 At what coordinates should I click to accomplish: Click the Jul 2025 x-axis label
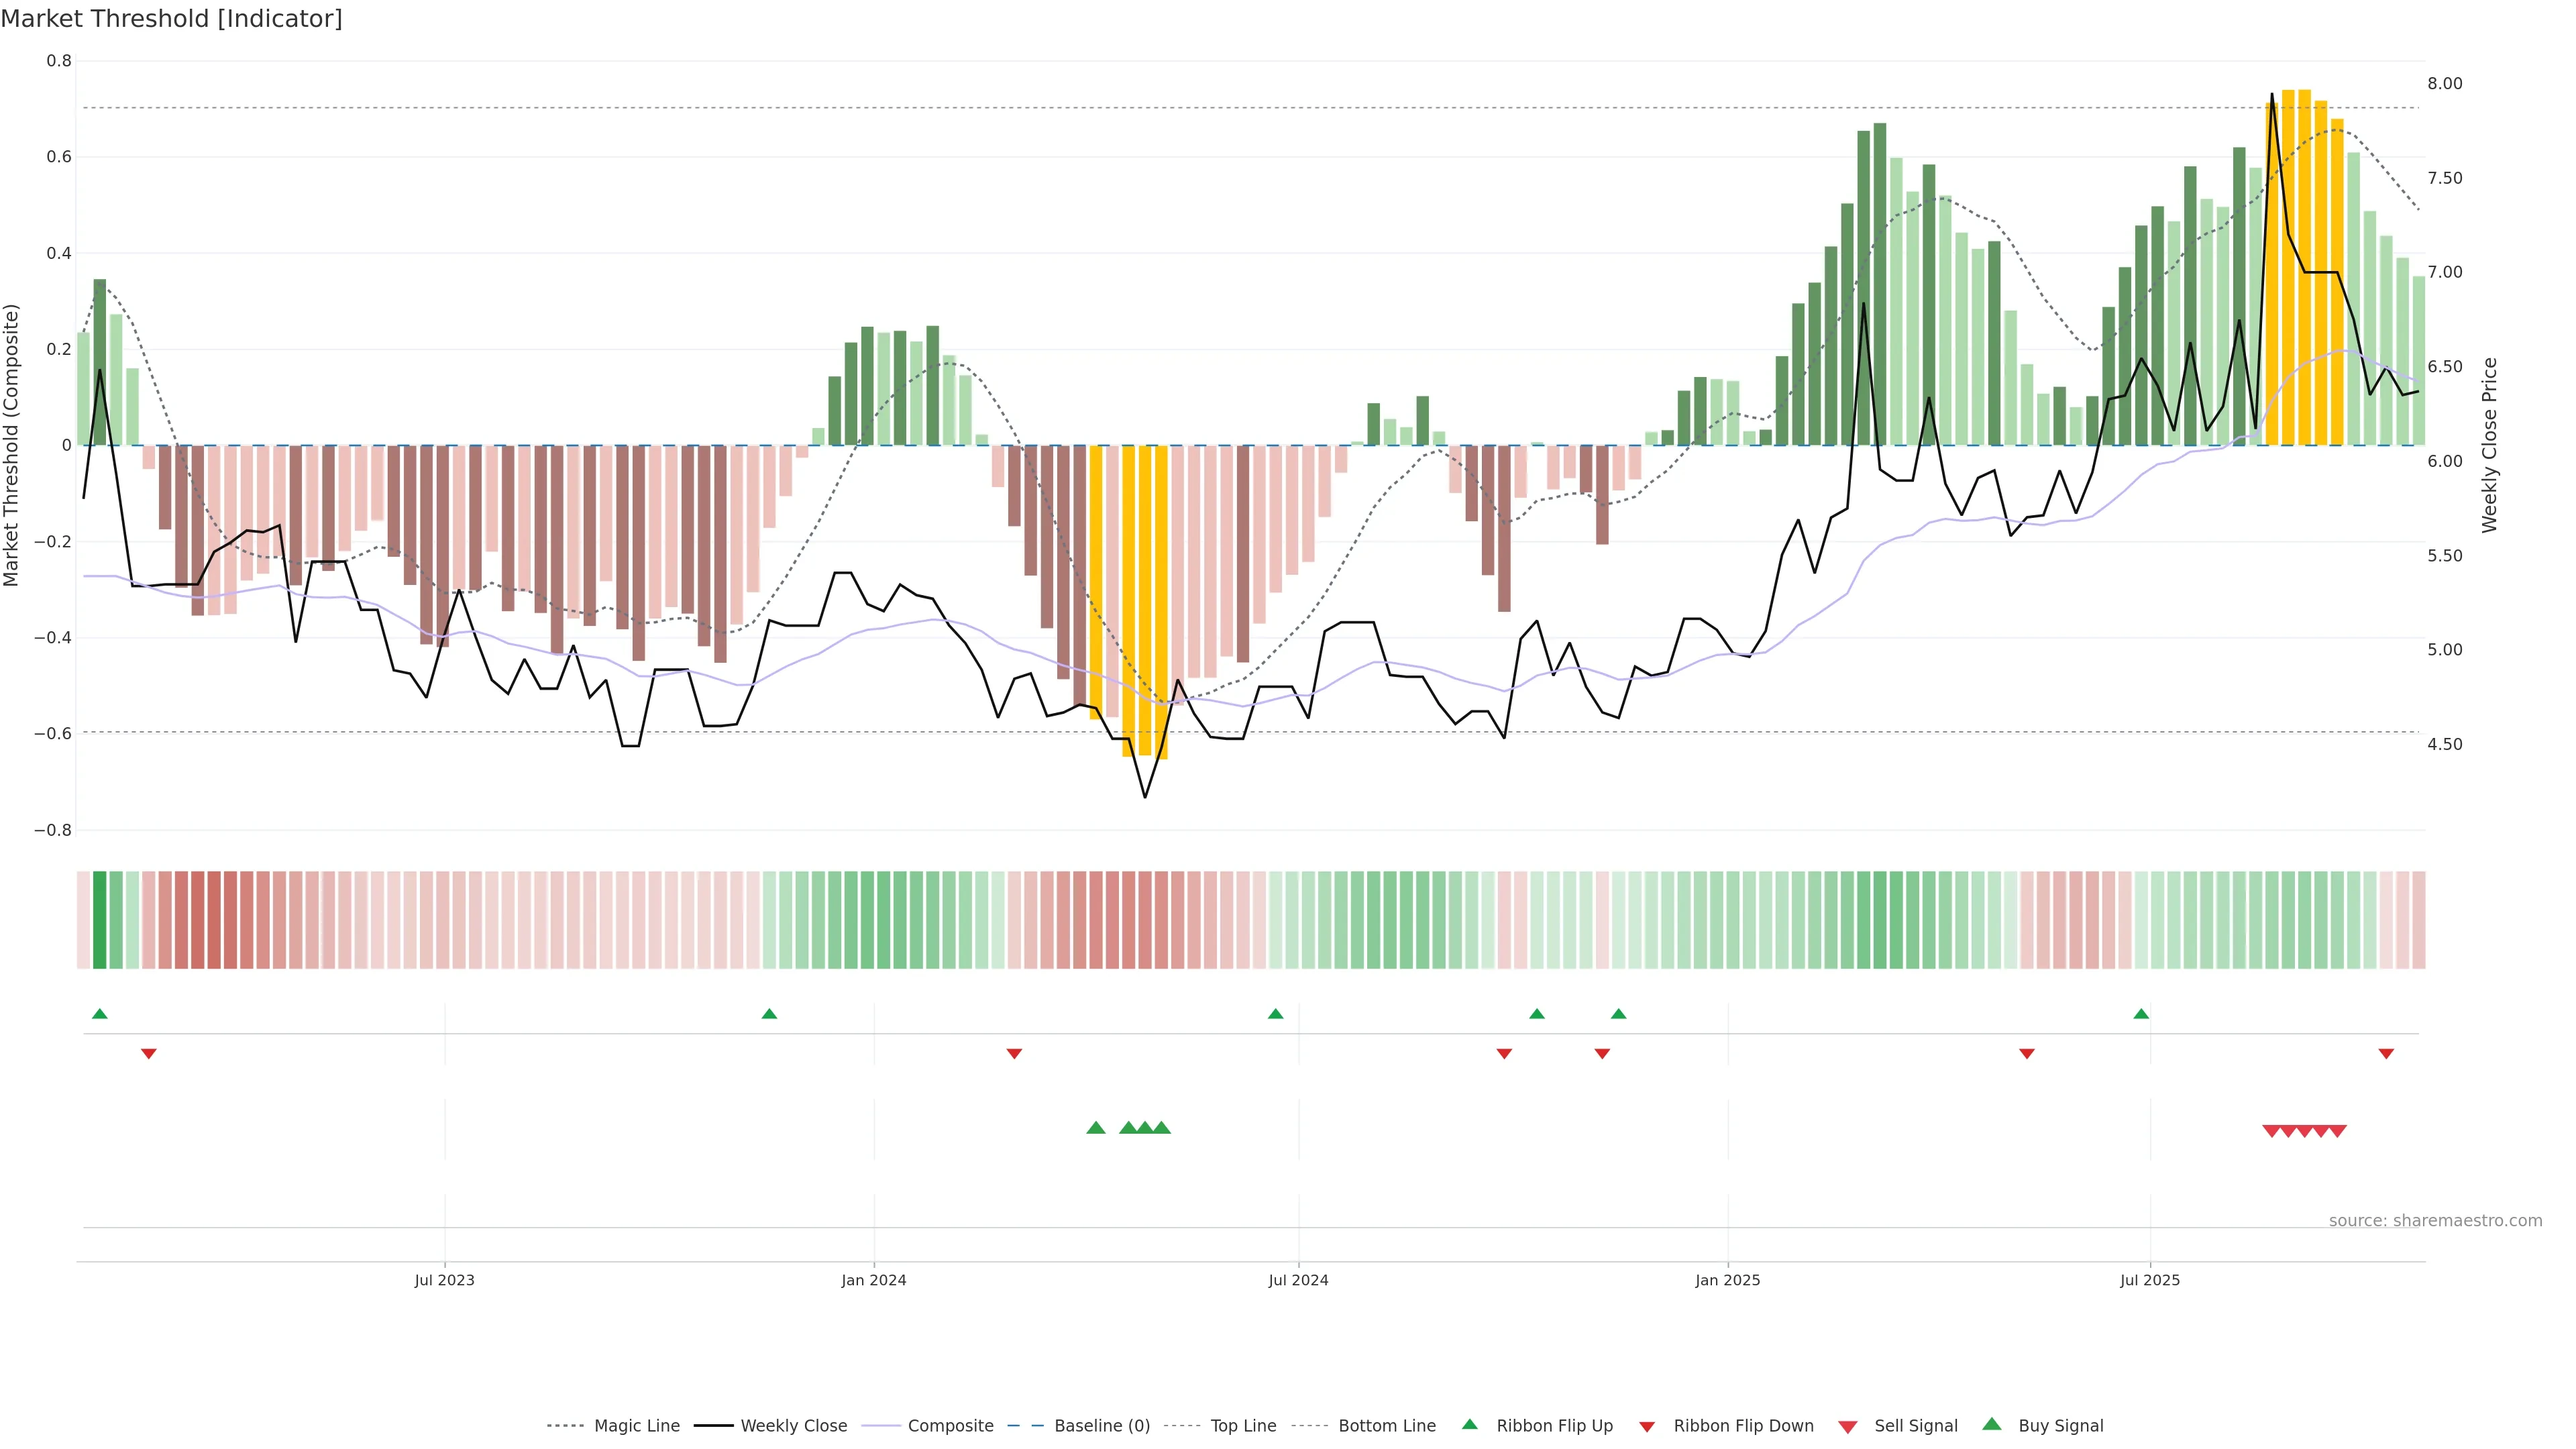2149,1280
